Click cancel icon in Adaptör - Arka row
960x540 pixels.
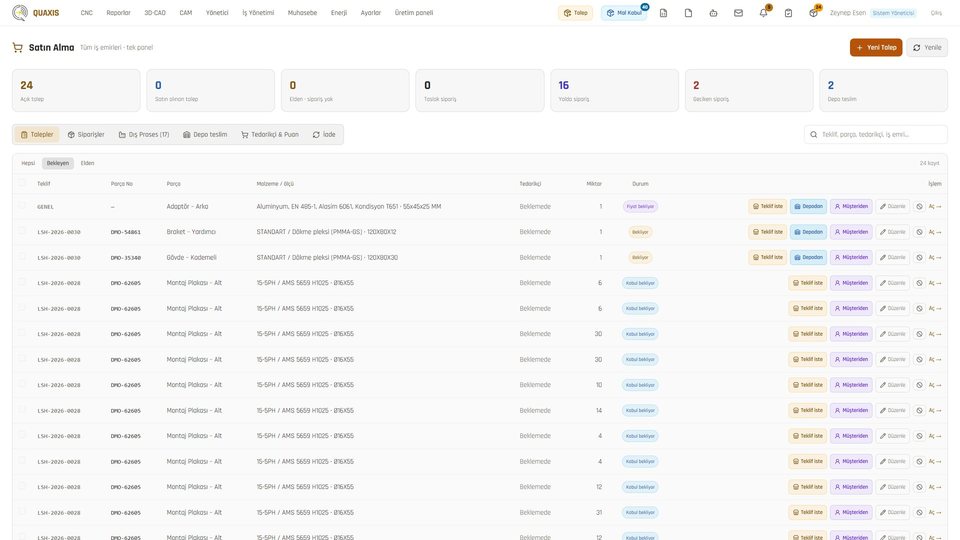coord(919,206)
